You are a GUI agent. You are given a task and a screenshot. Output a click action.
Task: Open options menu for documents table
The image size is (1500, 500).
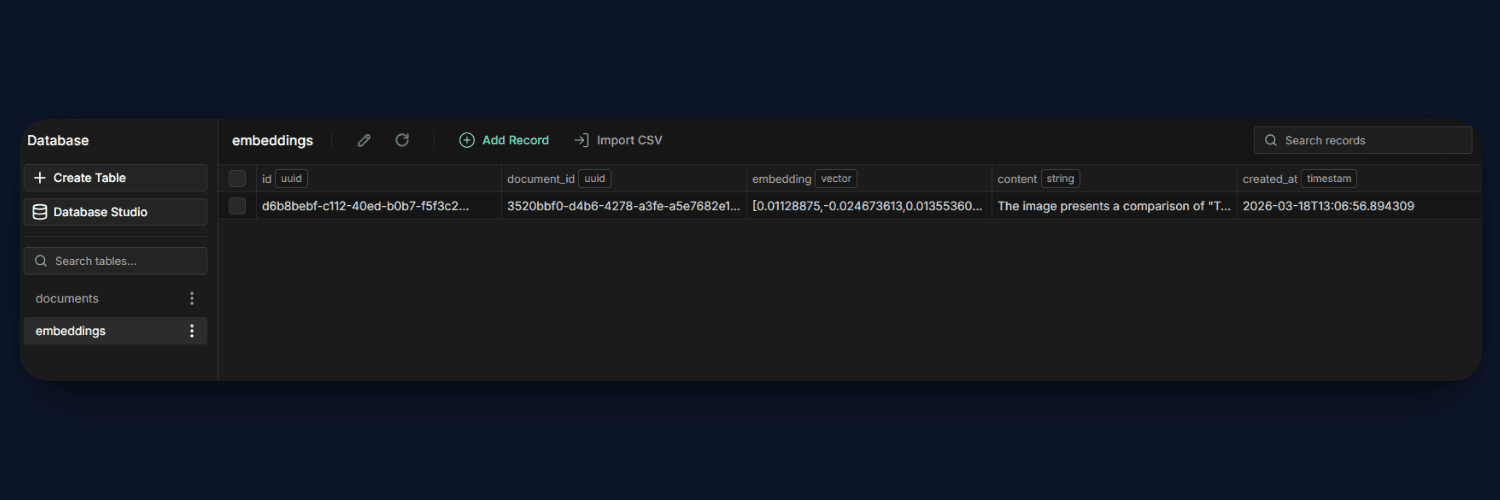point(192,299)
